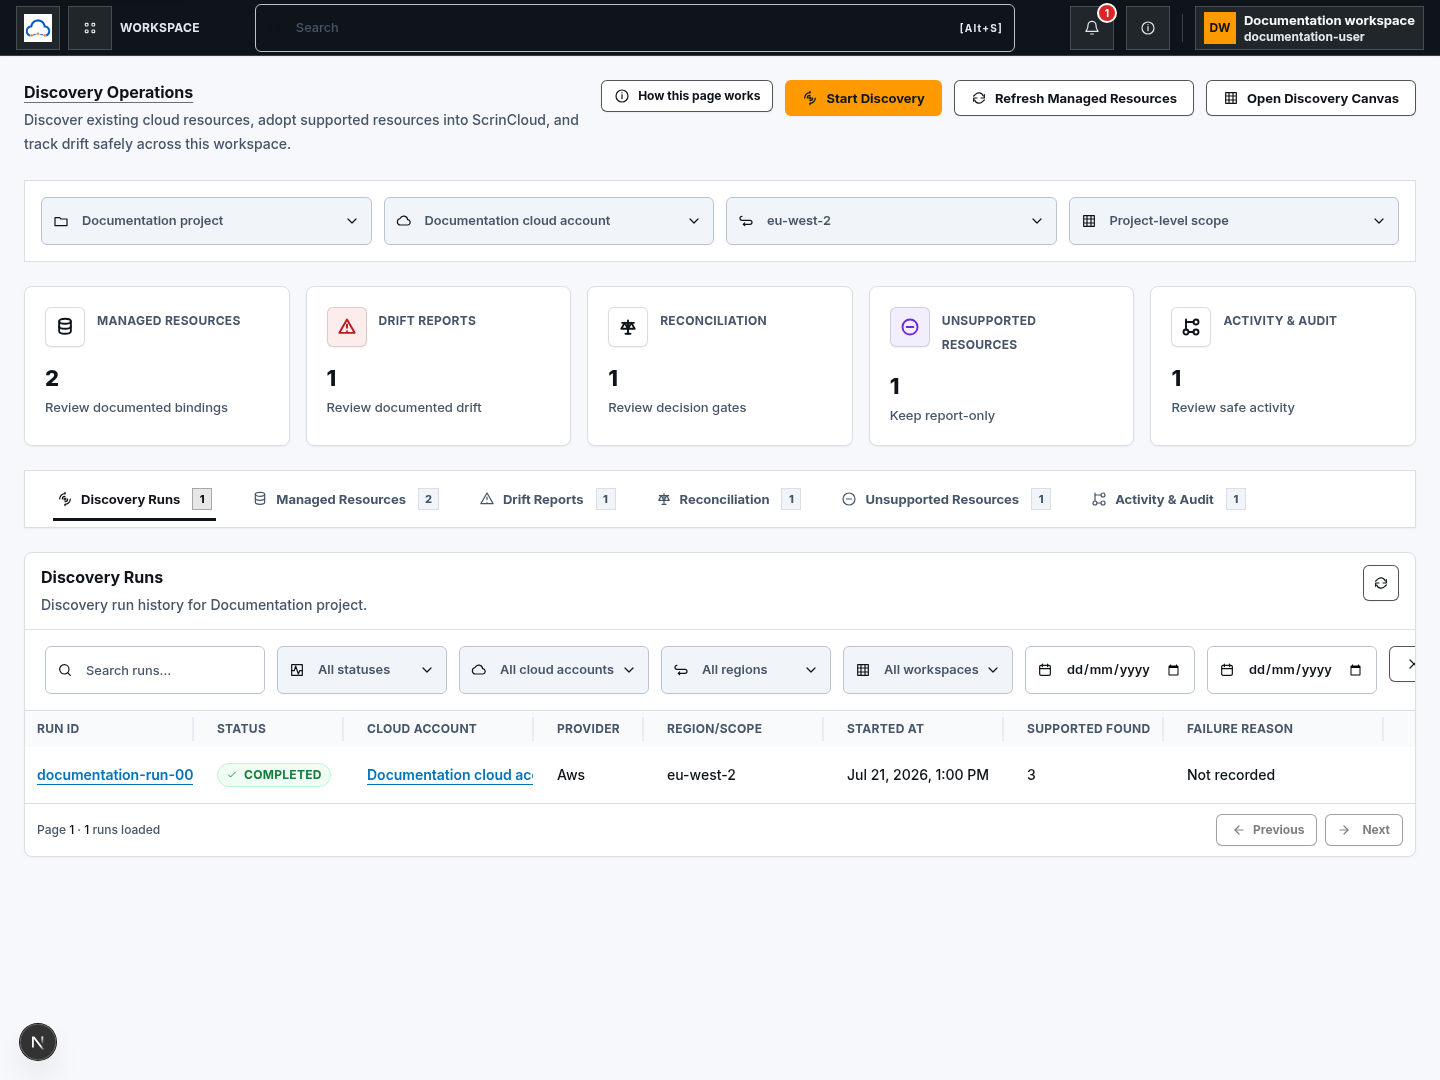Click the round N badge at bottom-left
This screenshot has height=1080, width=1440.
pos(38,1042)
